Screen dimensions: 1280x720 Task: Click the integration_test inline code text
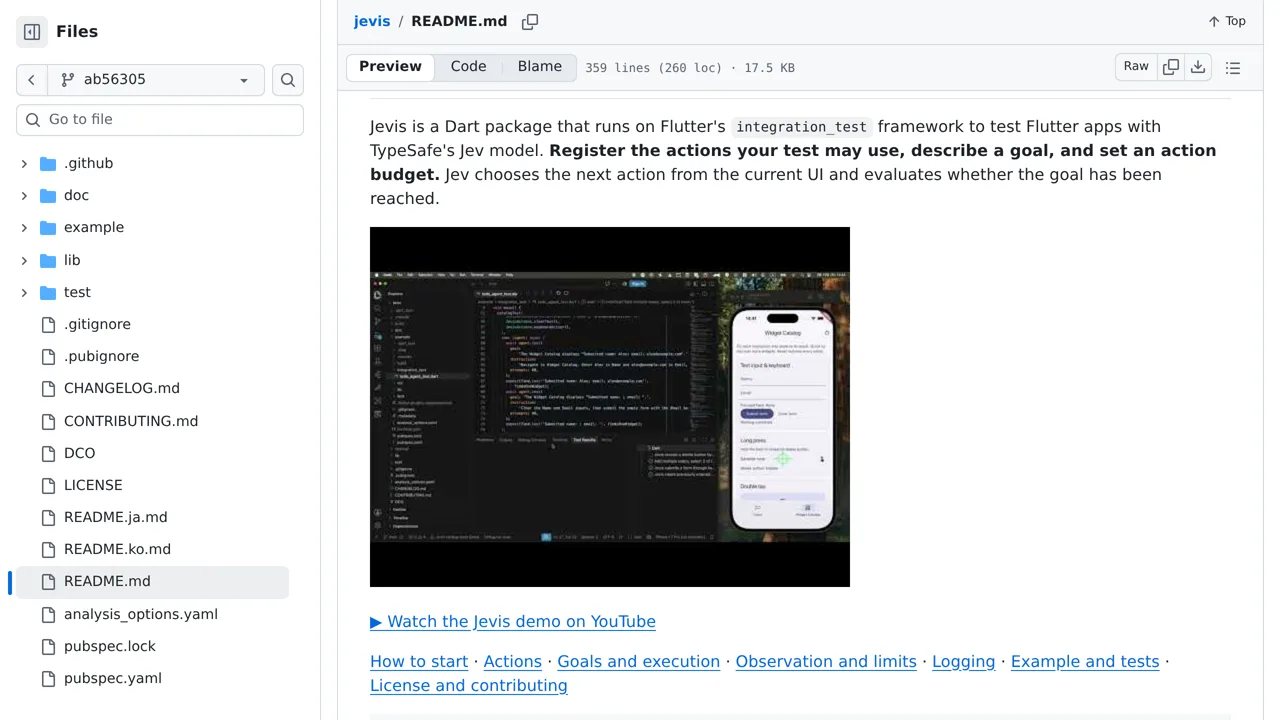[801, 127]
